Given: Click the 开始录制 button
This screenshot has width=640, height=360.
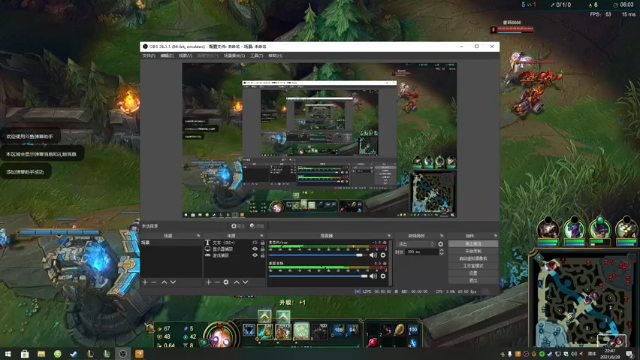Looking at the screenshot, I should coord(473,251).
